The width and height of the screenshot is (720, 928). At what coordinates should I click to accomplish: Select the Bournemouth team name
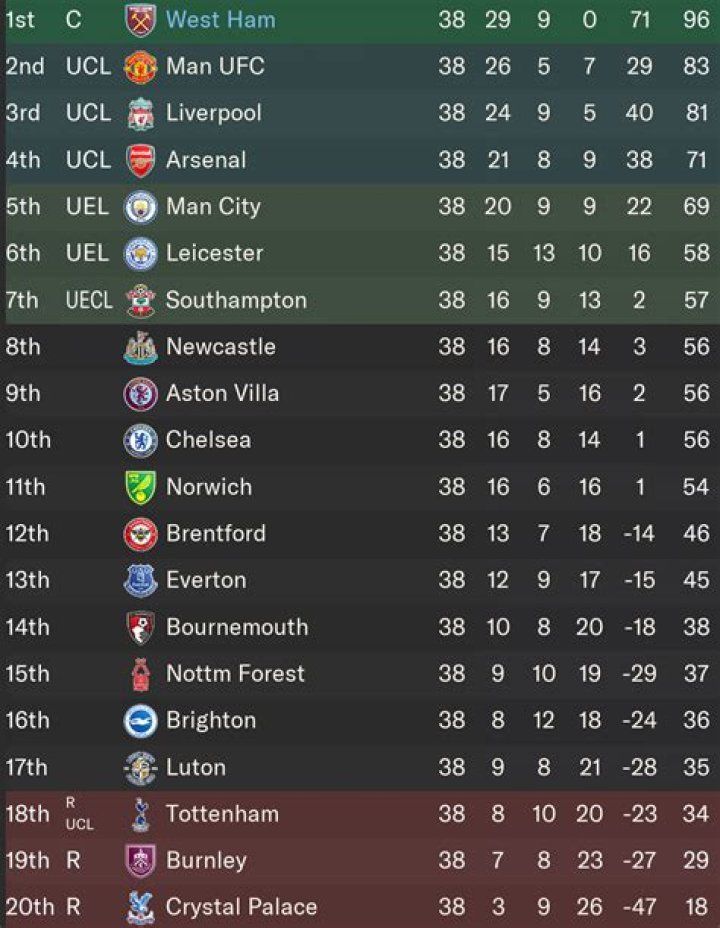pos(237,627)
